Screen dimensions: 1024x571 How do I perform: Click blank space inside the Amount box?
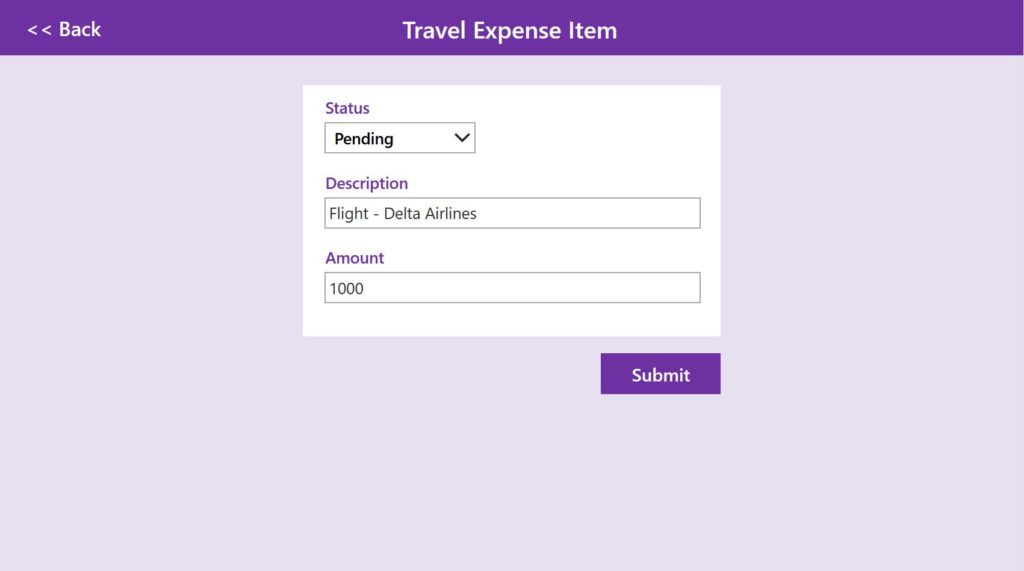532,287
